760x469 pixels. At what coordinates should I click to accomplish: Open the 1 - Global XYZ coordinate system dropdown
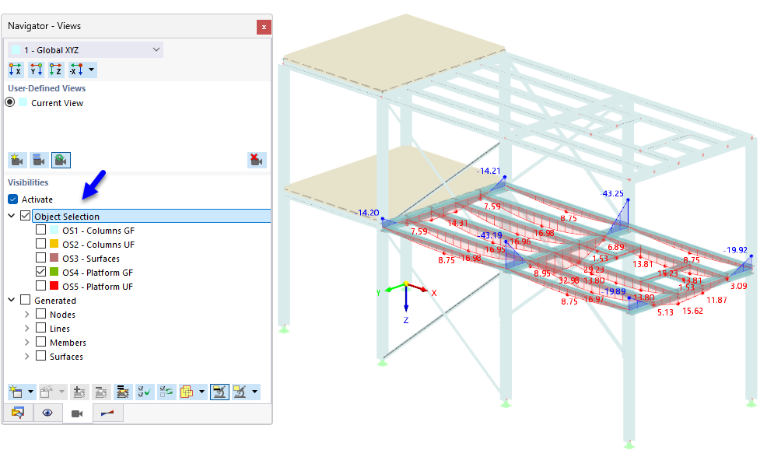[85, 50]
